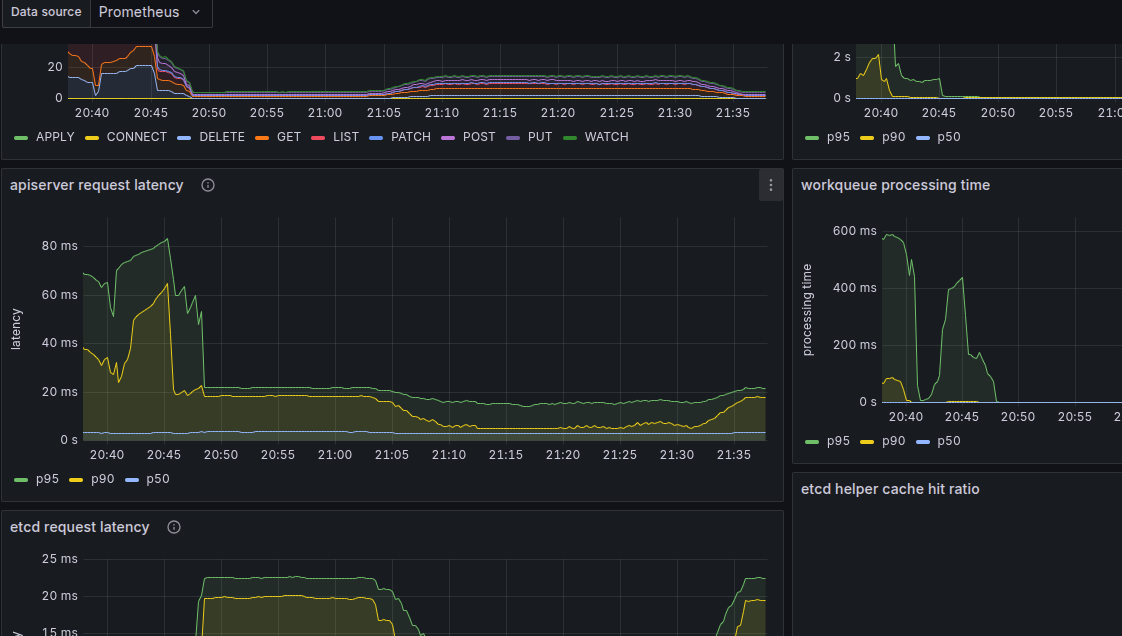This screenshot has width=1122, height=636.
Task: Toggle the CONNECT series in legend
Action: [136, 137]
